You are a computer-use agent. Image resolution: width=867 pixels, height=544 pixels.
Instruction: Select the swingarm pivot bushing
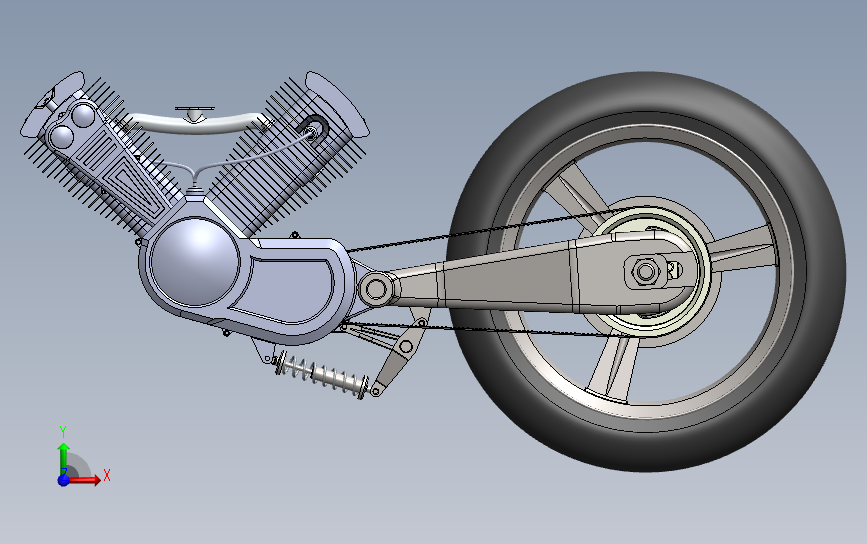[x=376, y=289]
